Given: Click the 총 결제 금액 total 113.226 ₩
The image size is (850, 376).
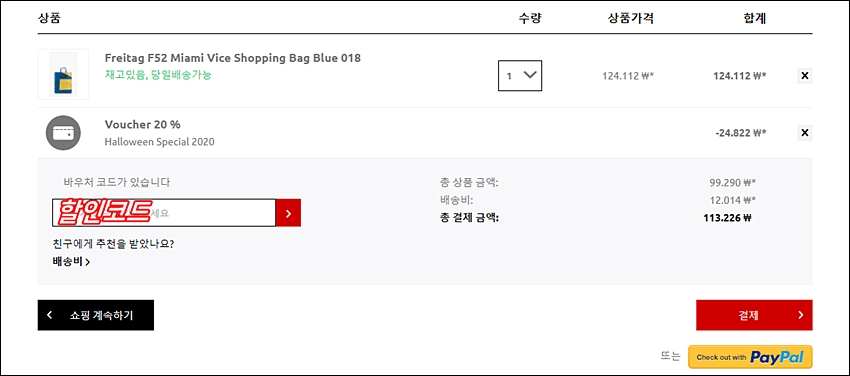Looking at the screenshot, I should click(x=727, y=218).
